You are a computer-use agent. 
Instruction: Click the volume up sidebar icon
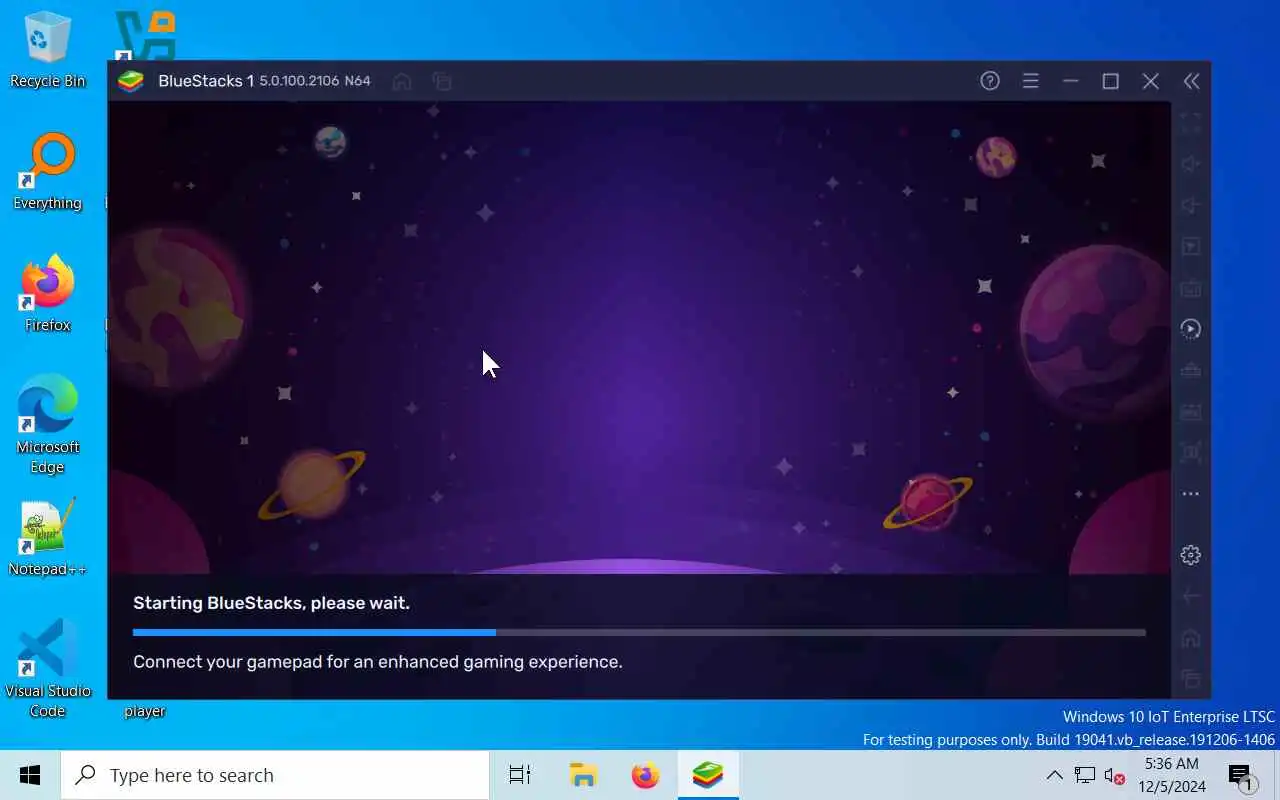(x=1190, y=164)
